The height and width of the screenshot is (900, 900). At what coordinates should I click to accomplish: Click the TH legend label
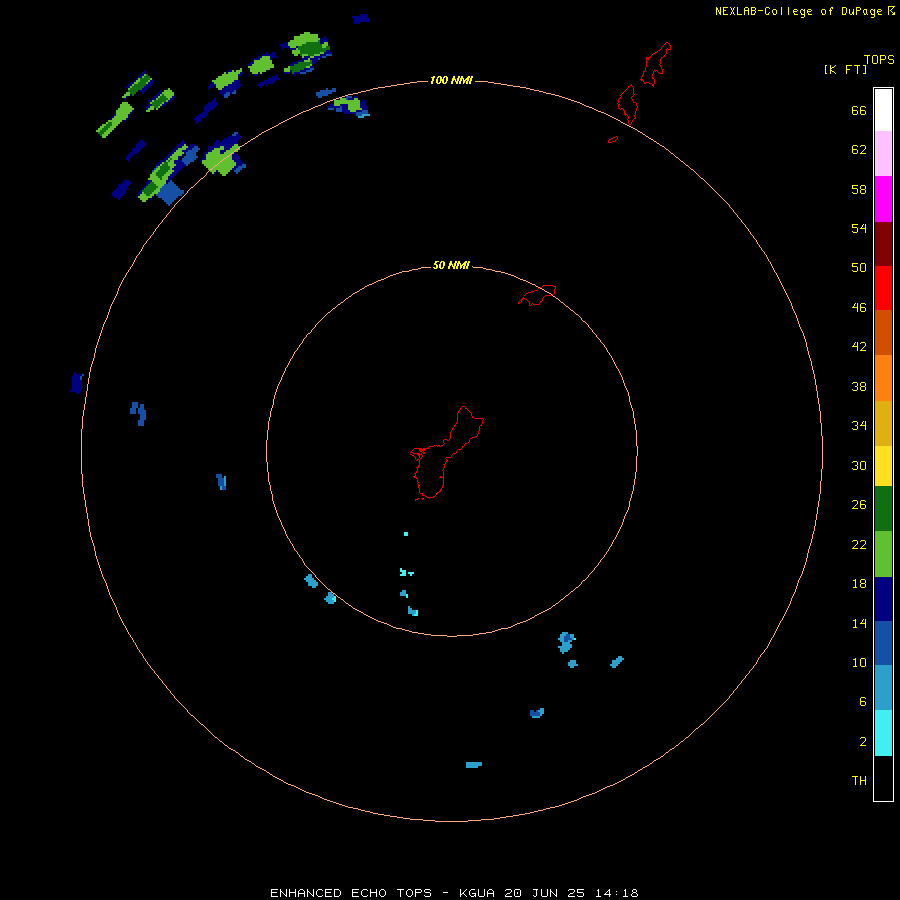click(x=859, y=781)
